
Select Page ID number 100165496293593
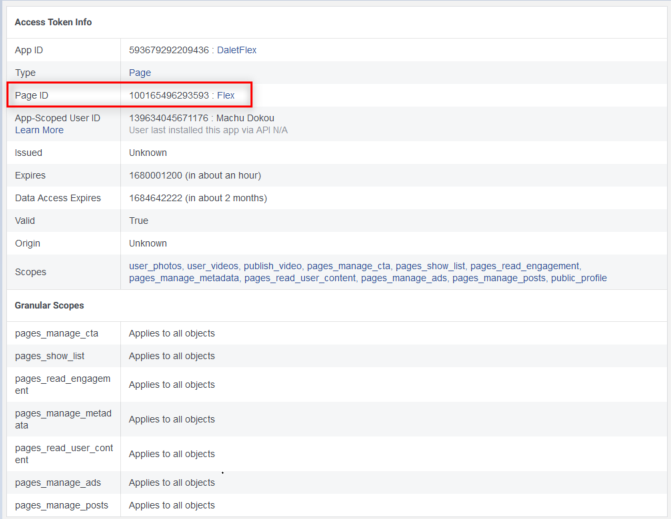click(169, 95)
